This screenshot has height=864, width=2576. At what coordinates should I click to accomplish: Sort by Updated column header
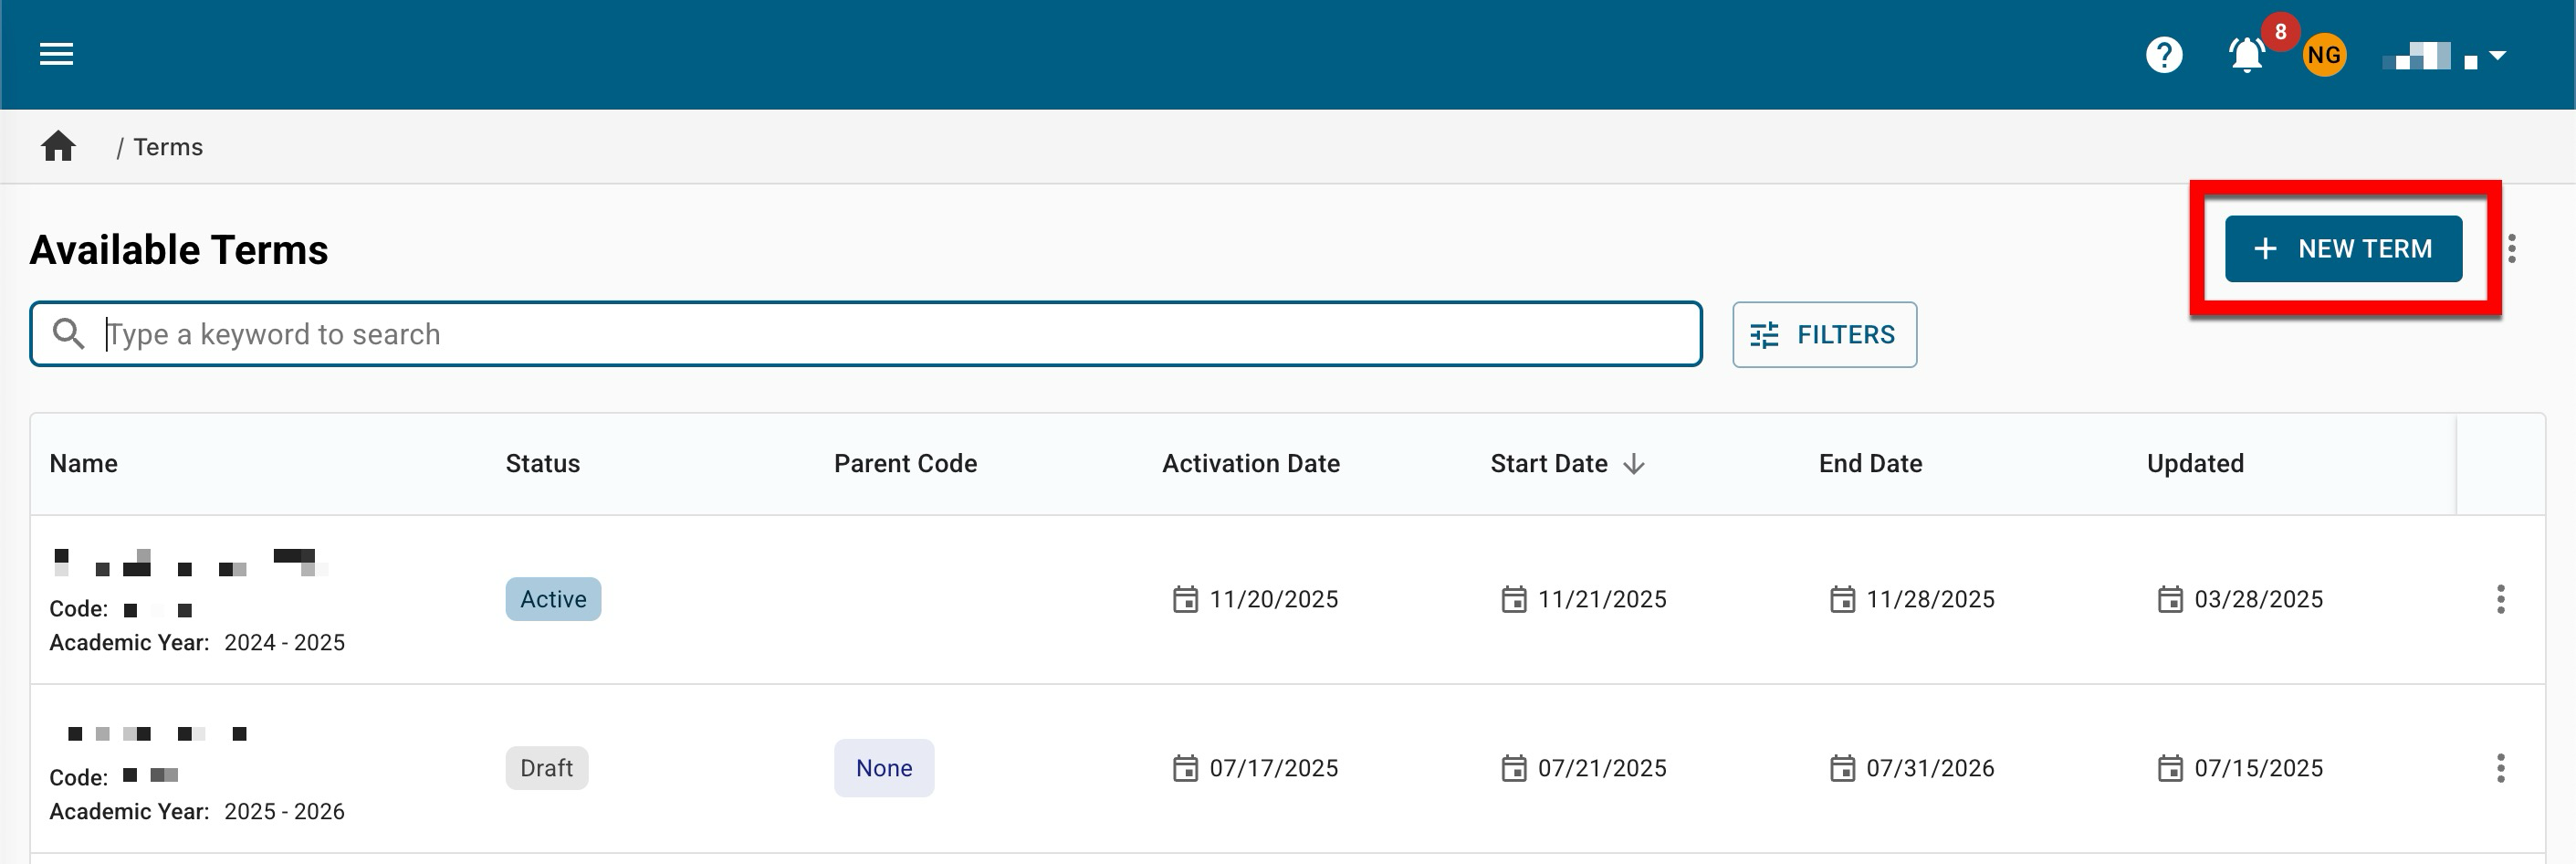pyautogui.click(x=2194, y=464)
